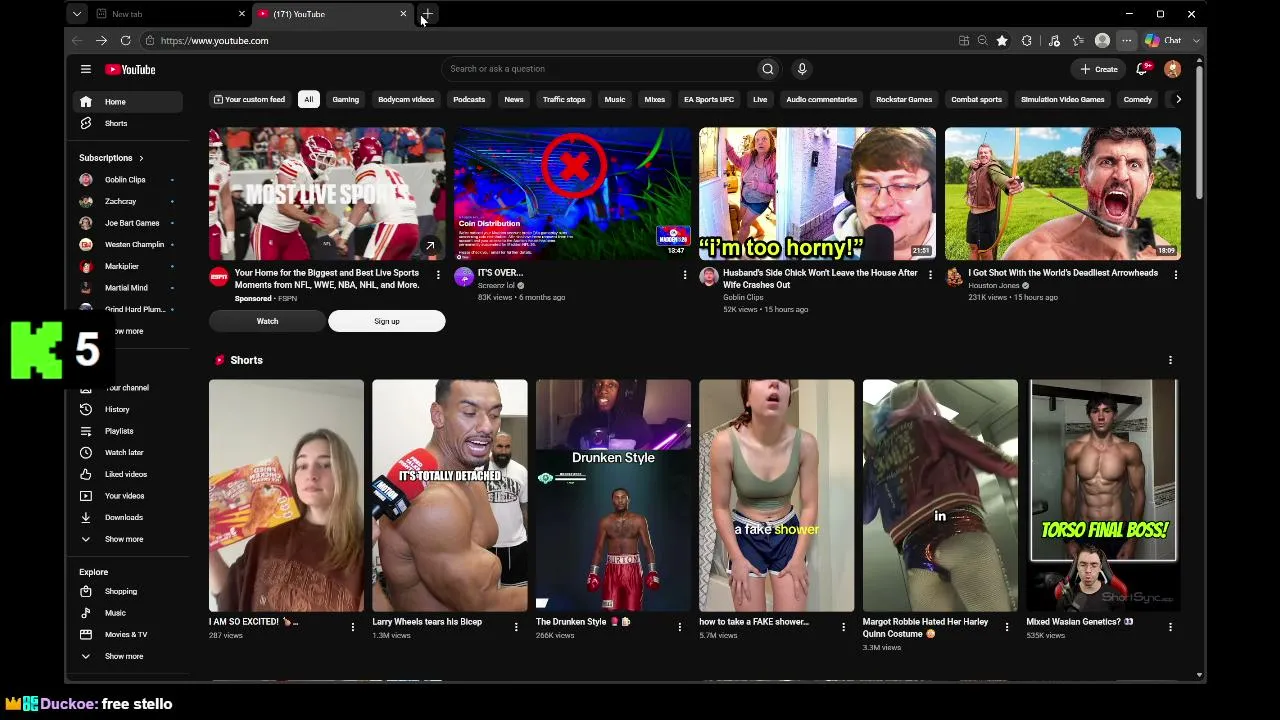Open Shorts from the sidebar

128,123
